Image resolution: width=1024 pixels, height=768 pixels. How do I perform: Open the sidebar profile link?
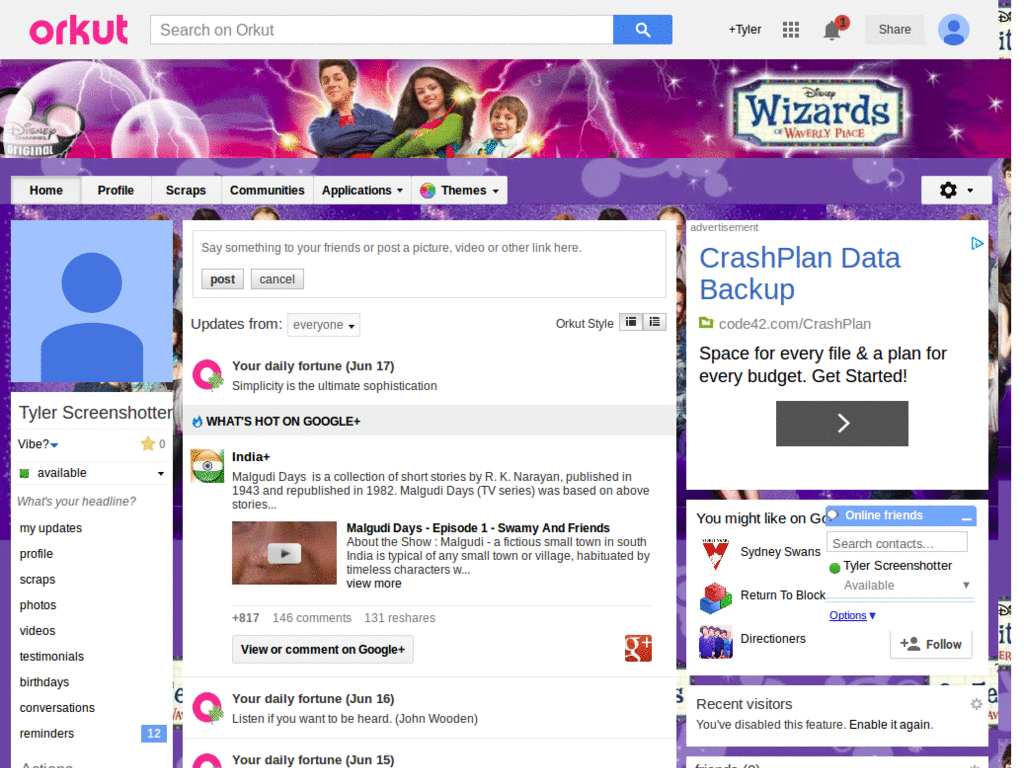pos(37,554)
